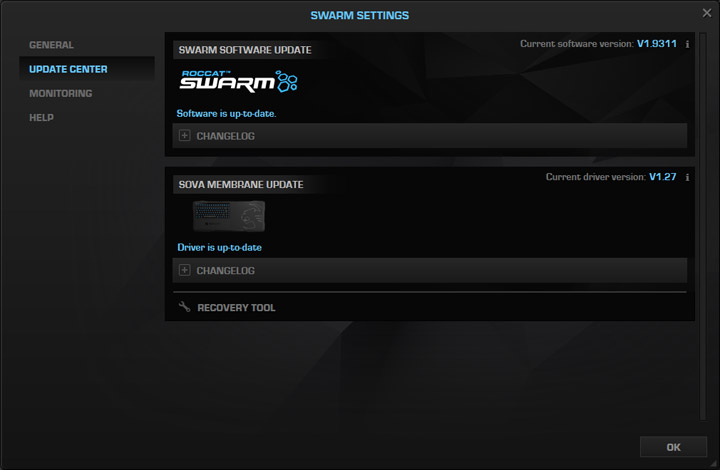Click the Recovery Tool wrench icon
The height and width of the screenshot is (470, 720).
click(x=184, y=307)
